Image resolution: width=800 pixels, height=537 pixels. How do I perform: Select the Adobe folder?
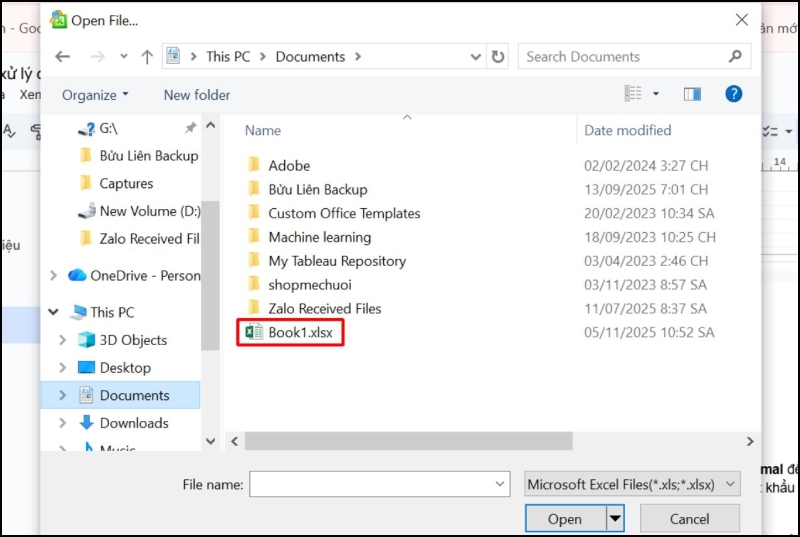click(x=279, y=166)
